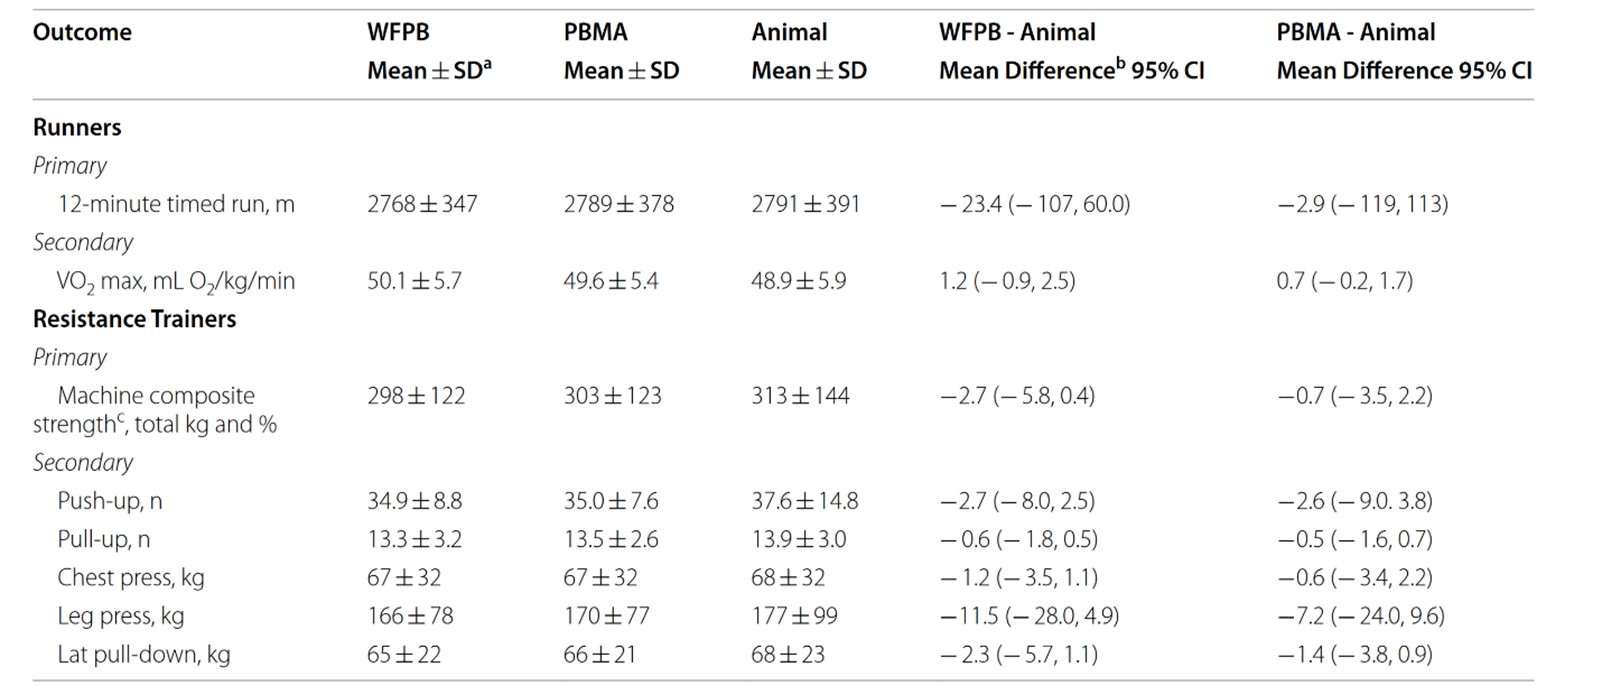Click the Lat pull-down row label
Screen dimensions: 1602x687
coord(143,654)
